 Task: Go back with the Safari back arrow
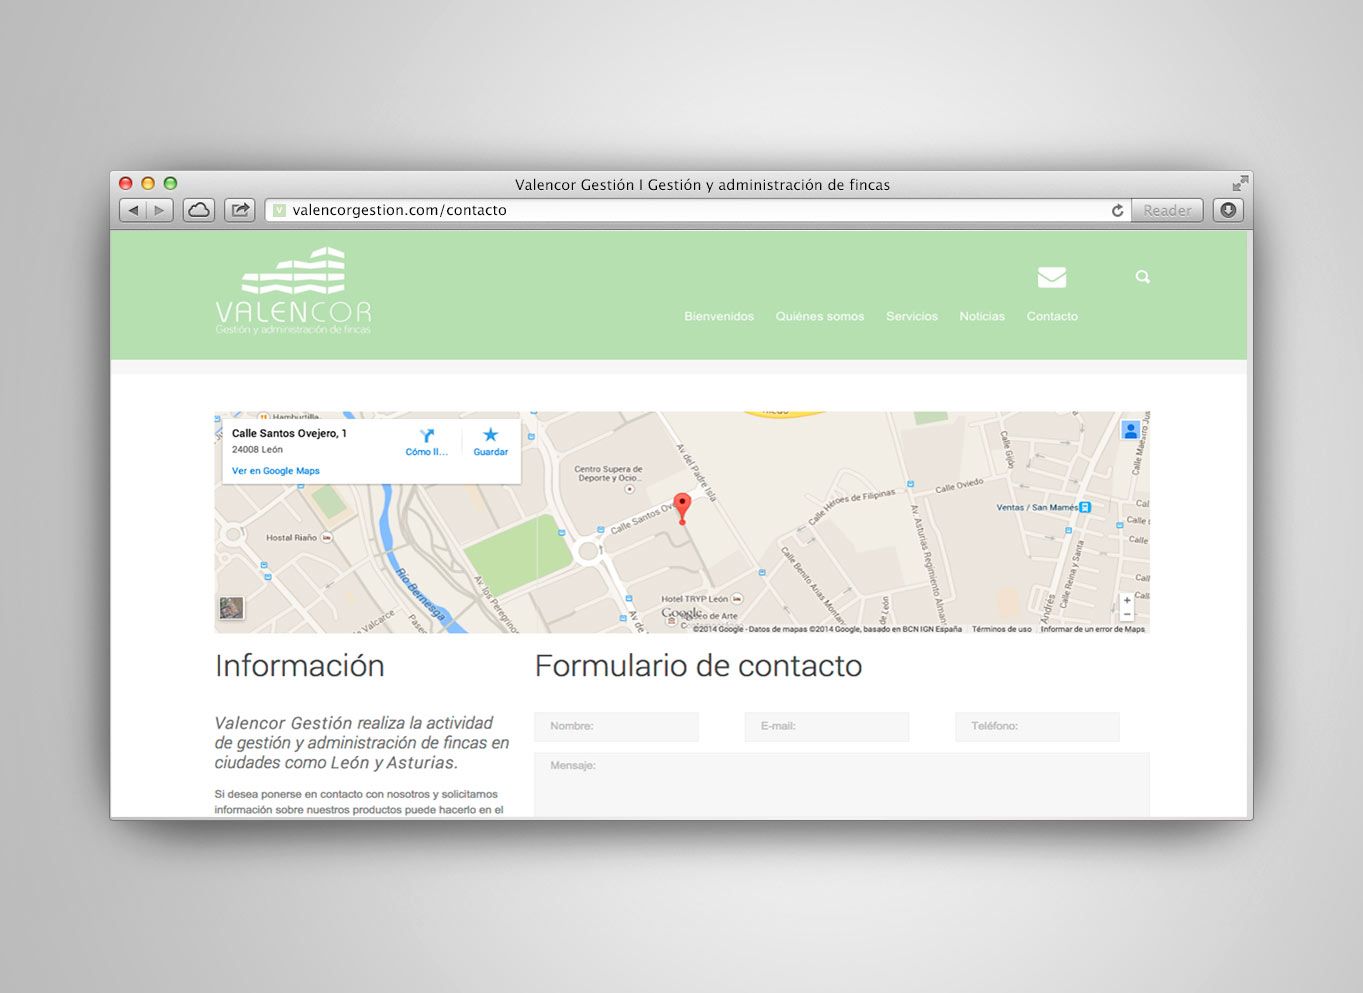(x=133, y=210)
